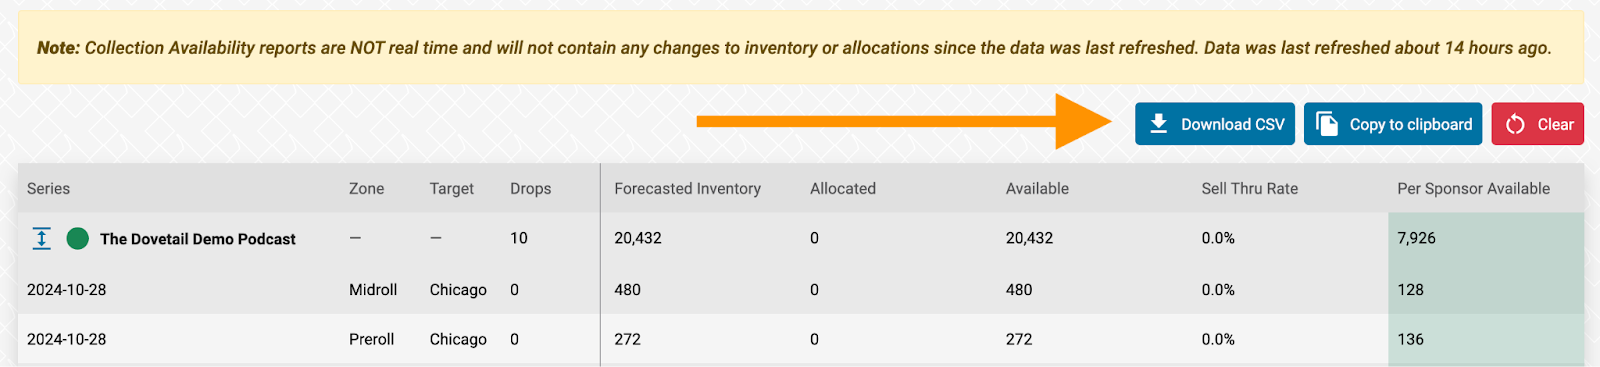Click the Download CSV button label
The height and width of the screenshot is (367, 1600).
pyautogui.click(x=1232, y=124)
